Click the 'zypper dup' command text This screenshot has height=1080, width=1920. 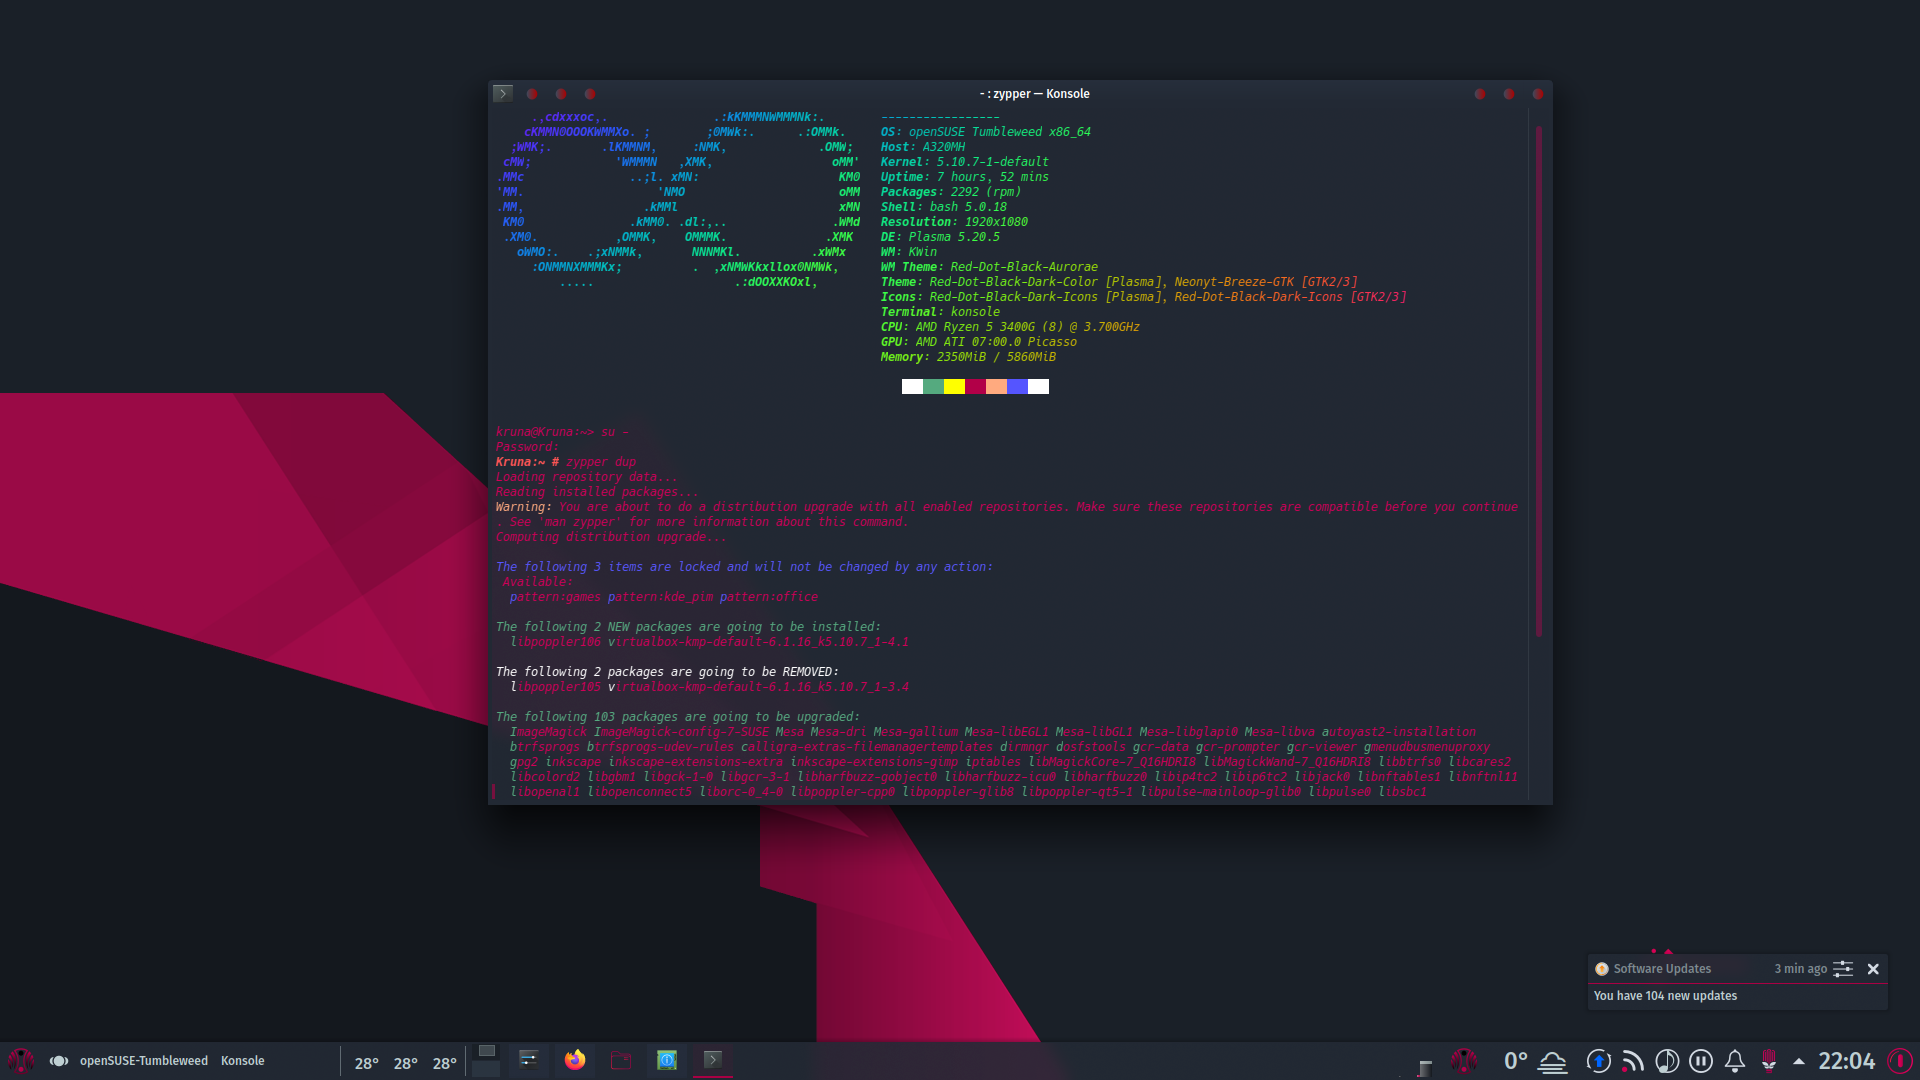click(601, 462)
